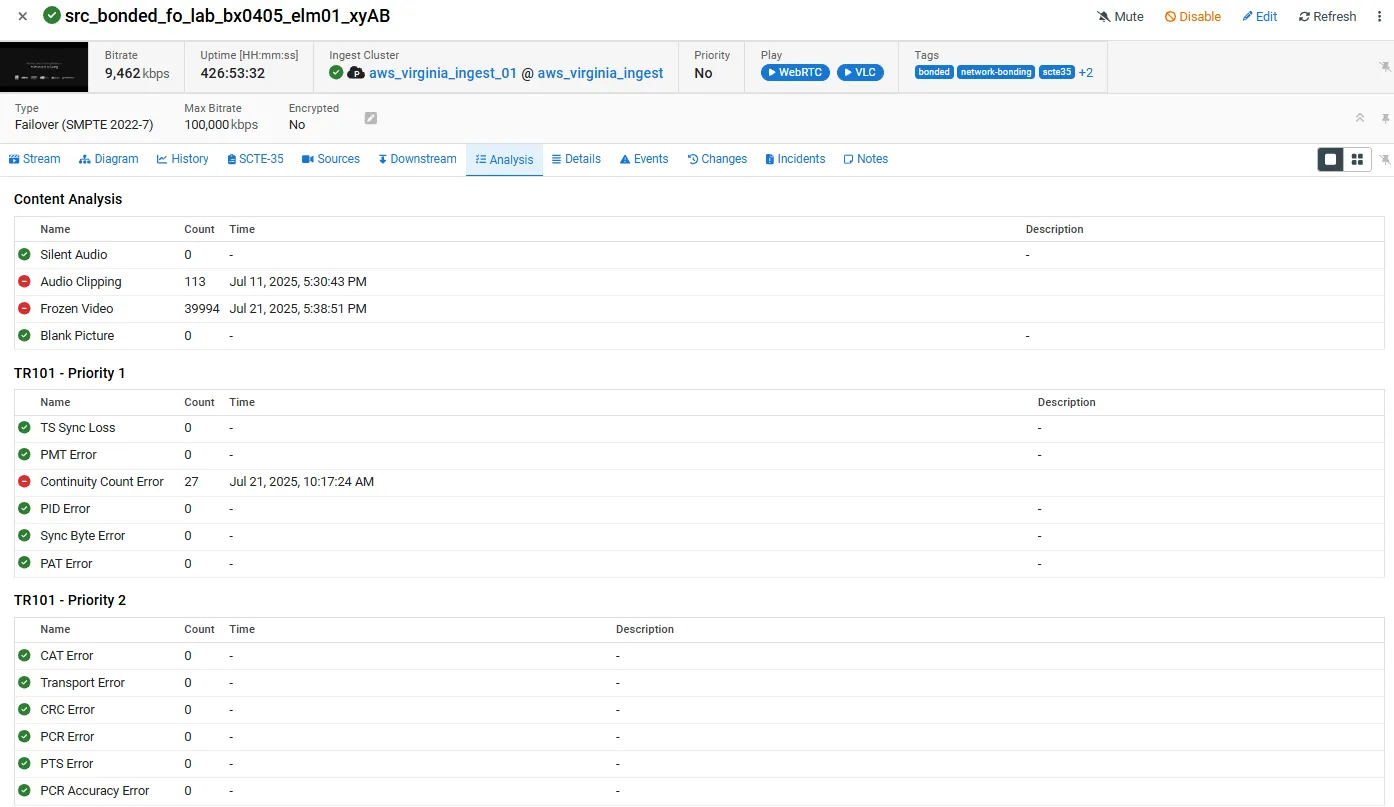The width and height of the screenshot is (1394, 807).
Task: Click the red status icon for Audio Clipping
Action: coord(24,282)
